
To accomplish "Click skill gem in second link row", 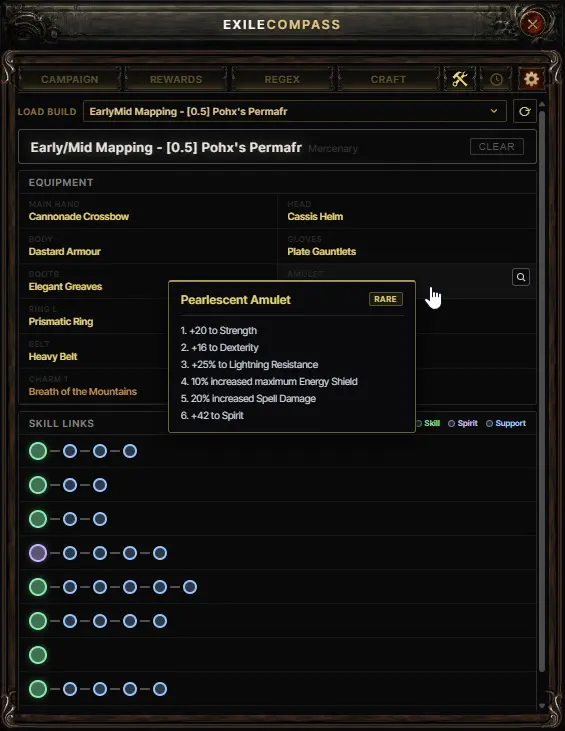I will tap(38, 485).
